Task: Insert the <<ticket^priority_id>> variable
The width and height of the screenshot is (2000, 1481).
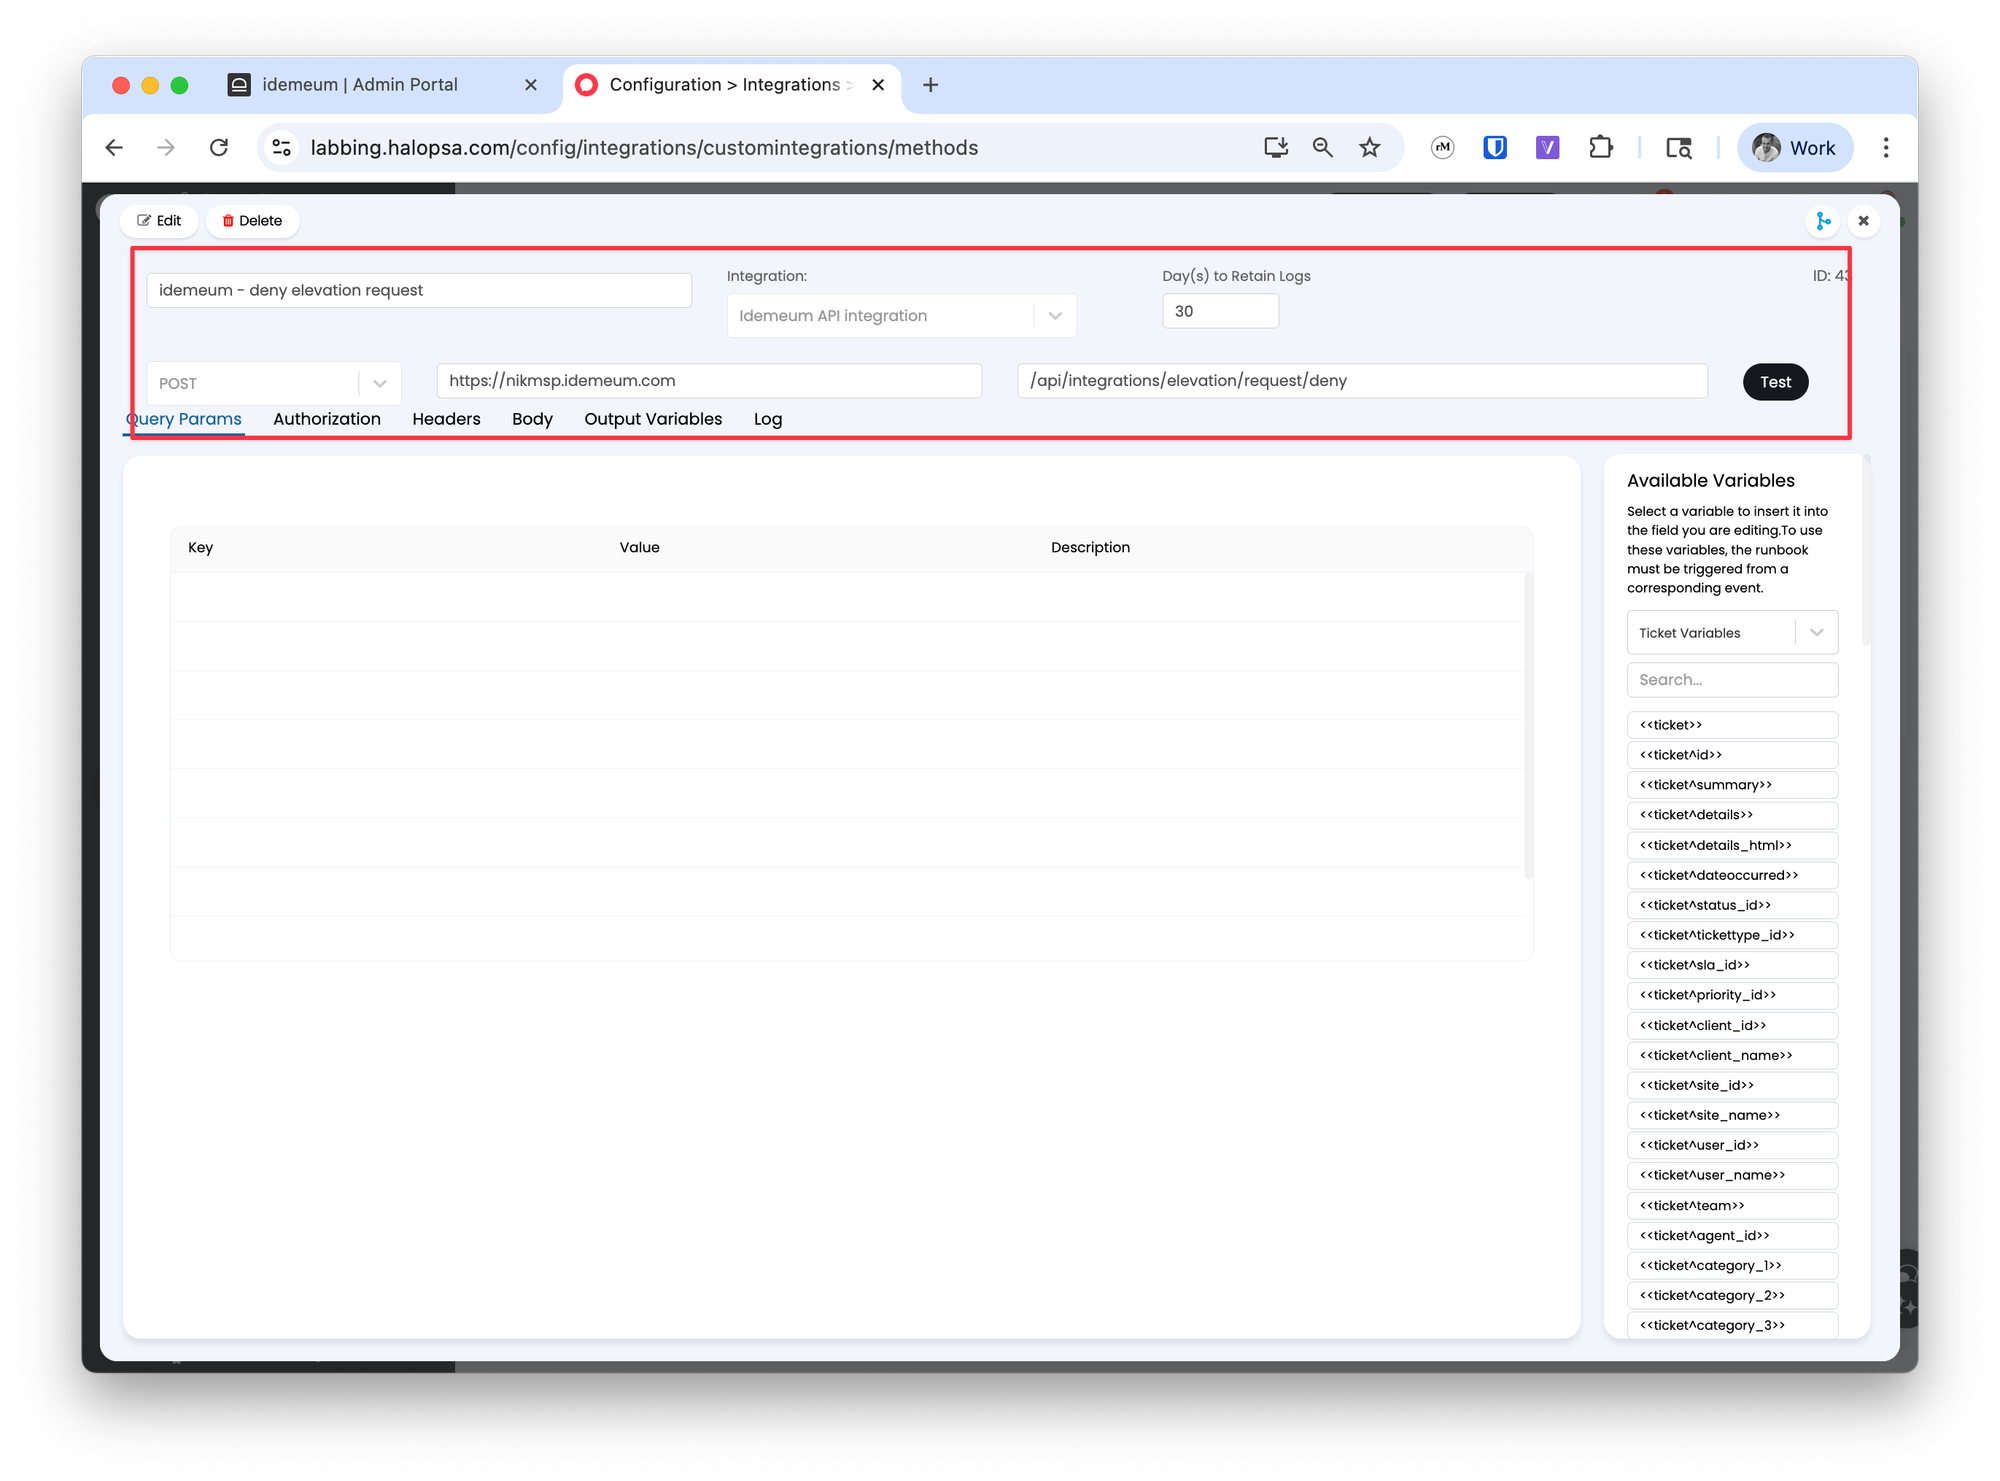Action: coord(1732,995)
